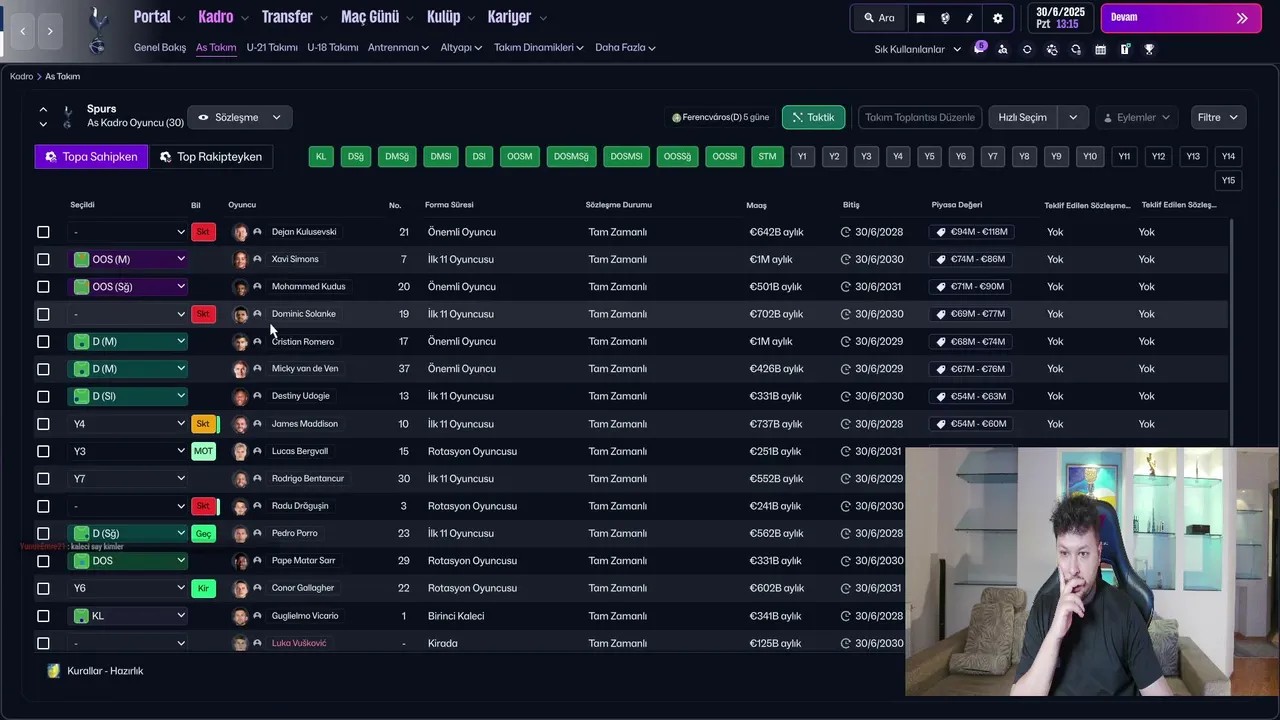
Task: Open the calendar icon in shortcuts bar
Action: [1101, 49]
